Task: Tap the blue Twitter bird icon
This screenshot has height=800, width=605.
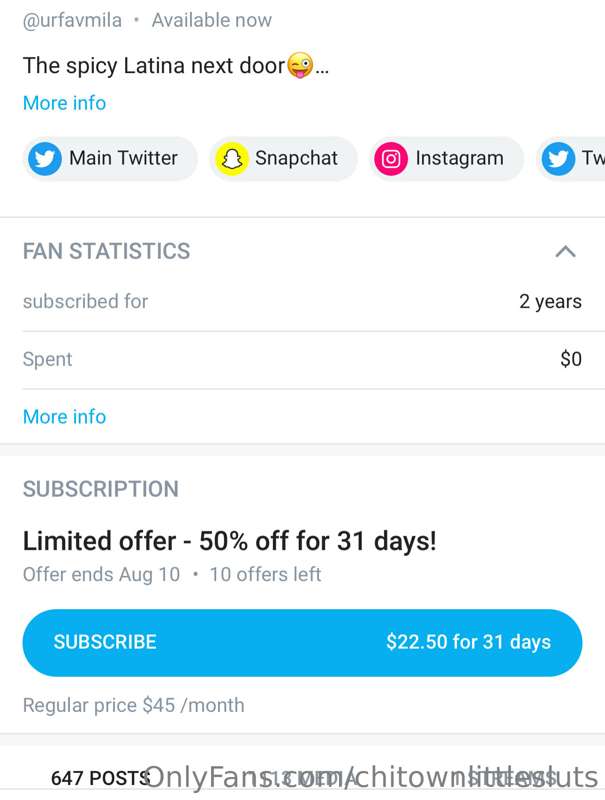Action: (x=45, y=159)
